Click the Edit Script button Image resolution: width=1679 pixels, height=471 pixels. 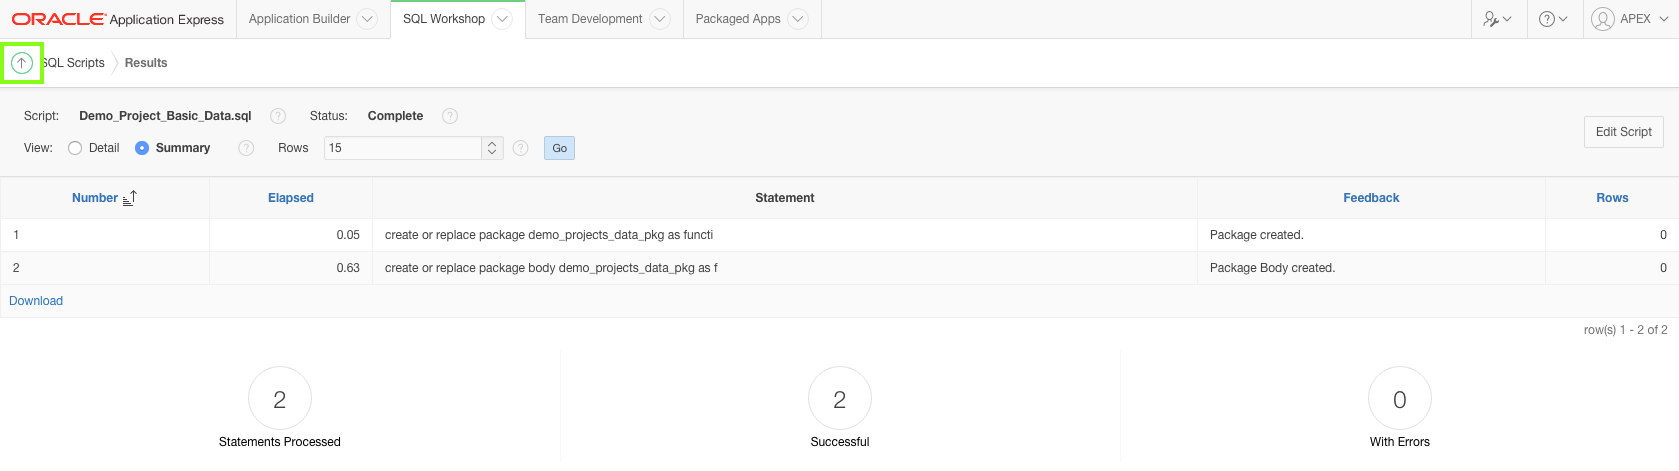coord(1623,132)
